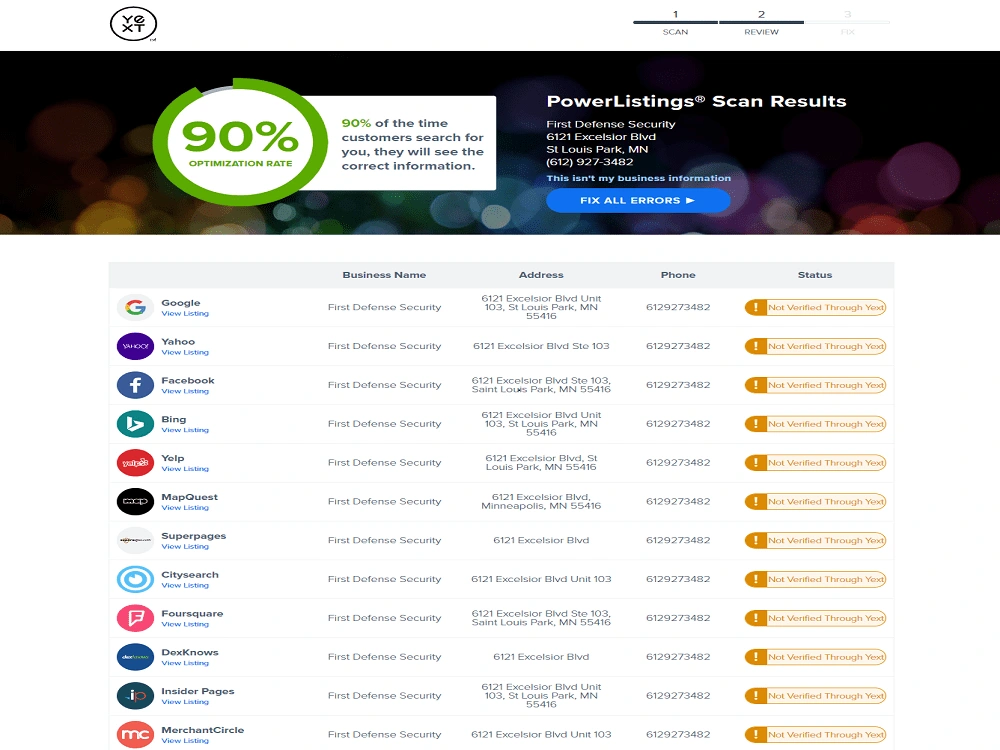Click the Address column header

click(x=541, y=275)
